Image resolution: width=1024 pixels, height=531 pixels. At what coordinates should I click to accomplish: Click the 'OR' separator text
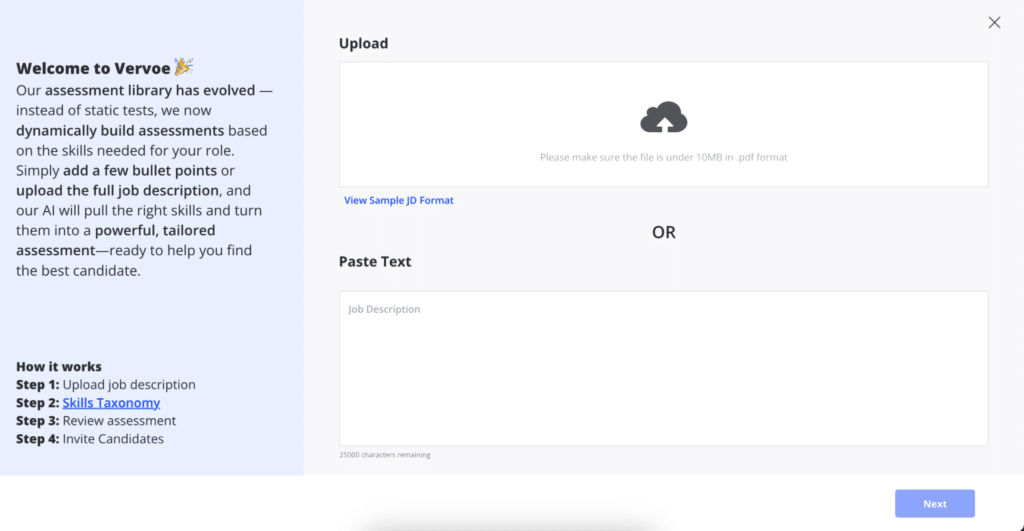coord(664,233)
